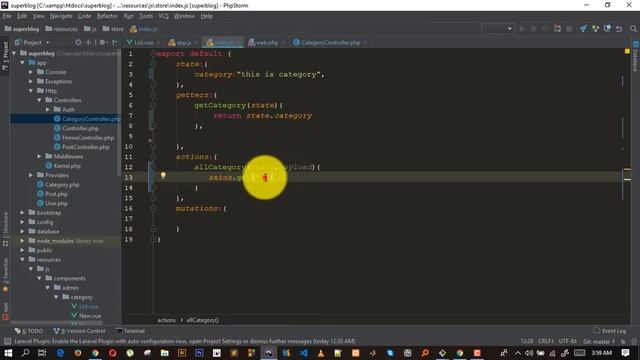
Task: Click the VCS Update Project icon
Action: [584, 29]
